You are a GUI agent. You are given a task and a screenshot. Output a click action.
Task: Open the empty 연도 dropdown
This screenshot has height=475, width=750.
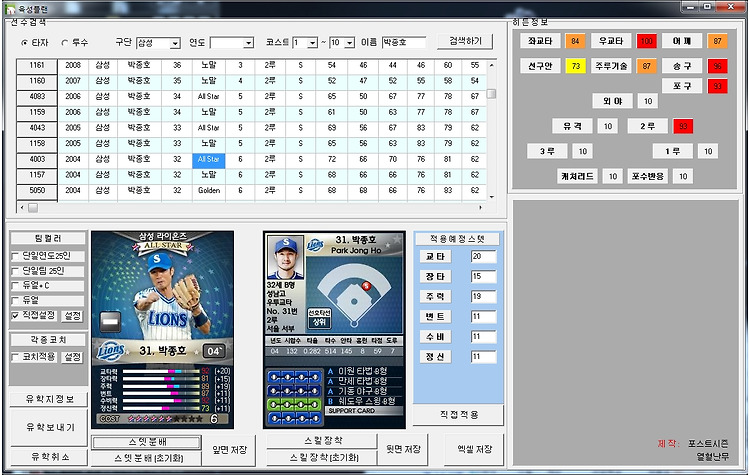pos(248,44)
